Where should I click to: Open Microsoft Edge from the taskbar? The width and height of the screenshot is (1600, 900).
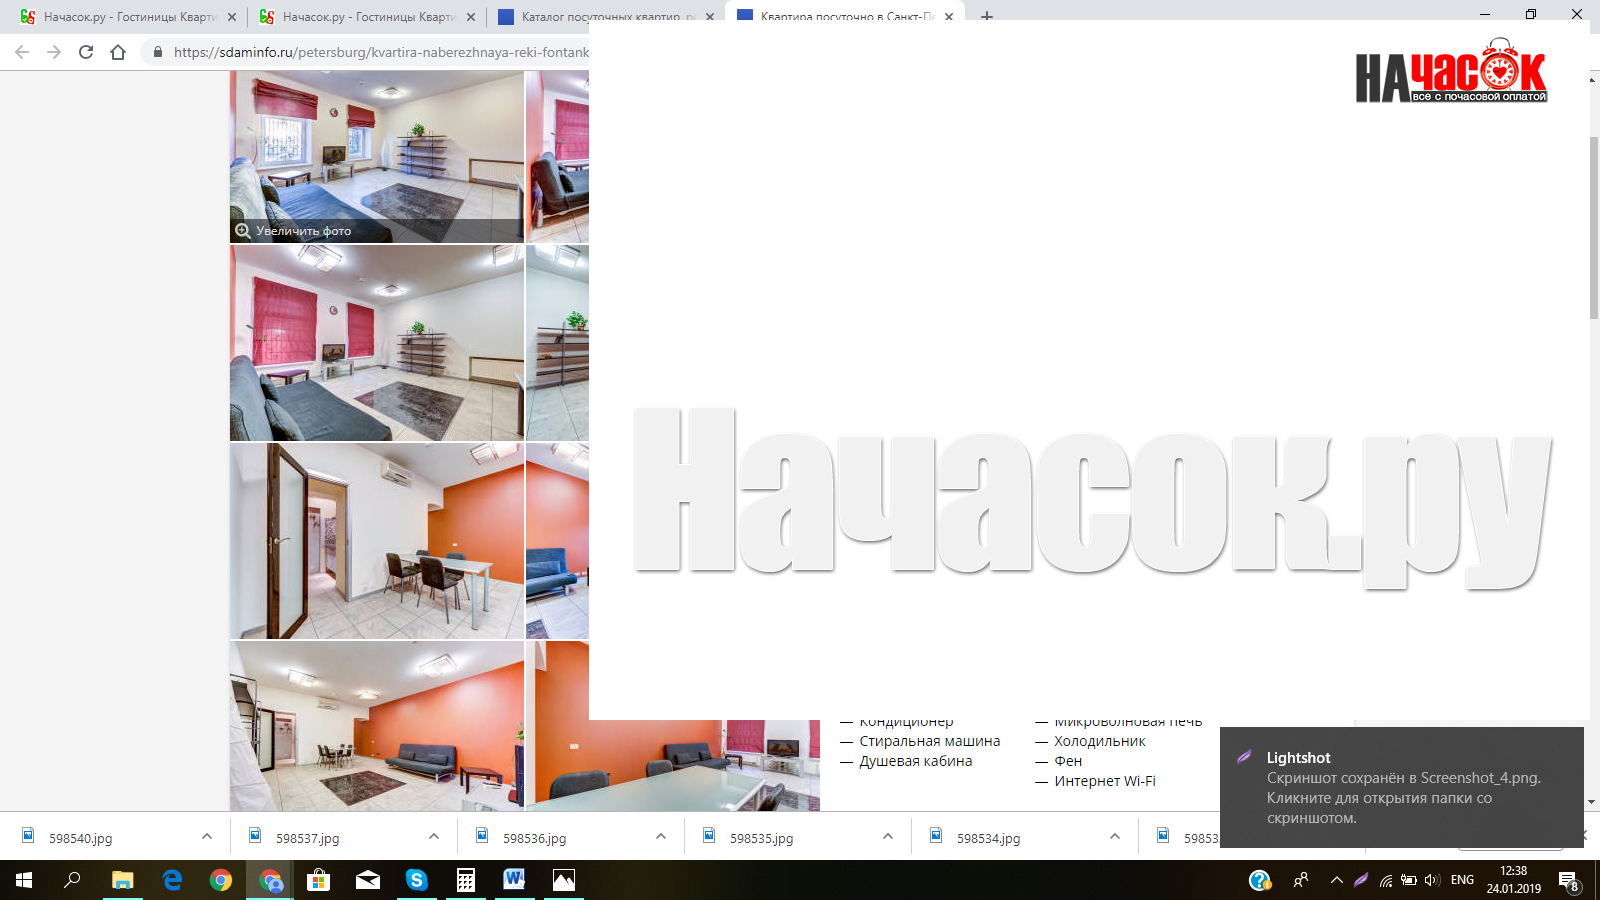172,880
